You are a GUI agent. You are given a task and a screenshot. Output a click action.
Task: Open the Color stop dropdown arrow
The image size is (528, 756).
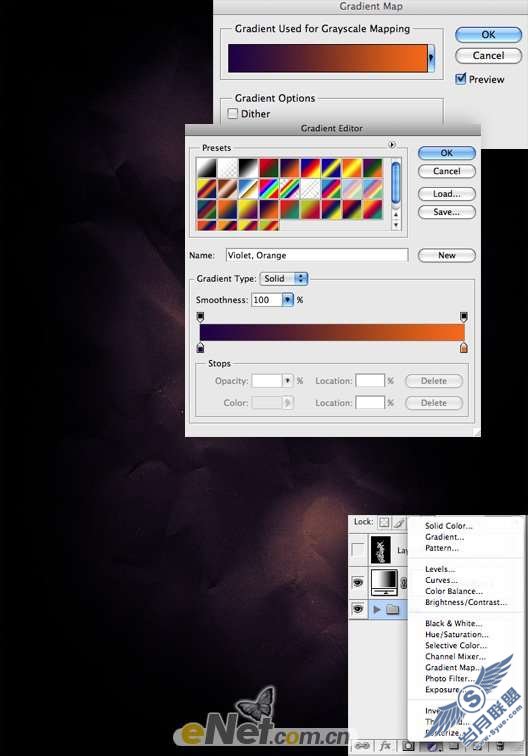tap(288, 403)
